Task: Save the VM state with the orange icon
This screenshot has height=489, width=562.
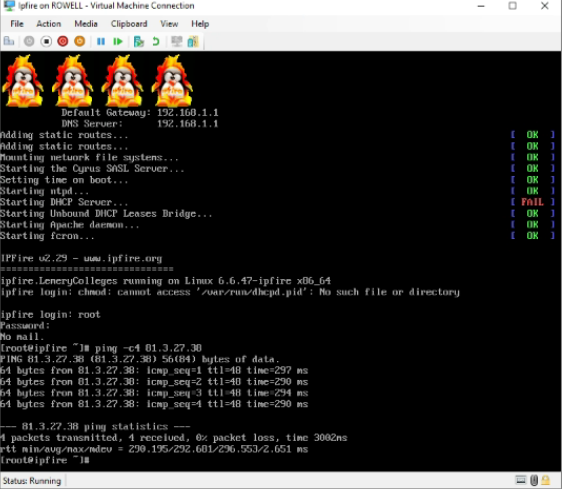Action: (80, 42)
